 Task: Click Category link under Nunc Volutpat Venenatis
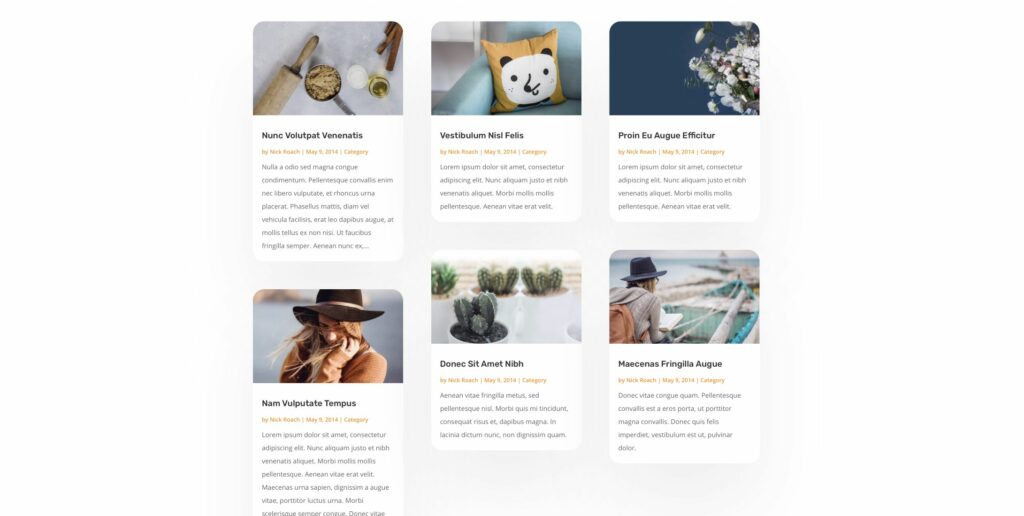(356, 152)
